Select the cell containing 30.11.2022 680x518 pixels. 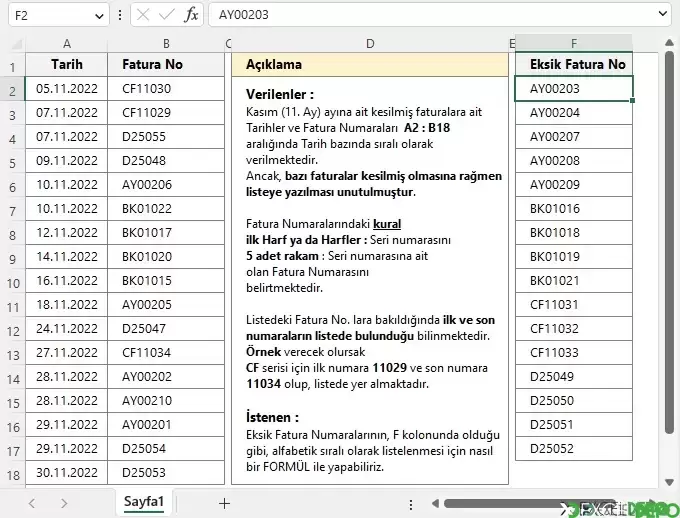click(x=66, y=473)
